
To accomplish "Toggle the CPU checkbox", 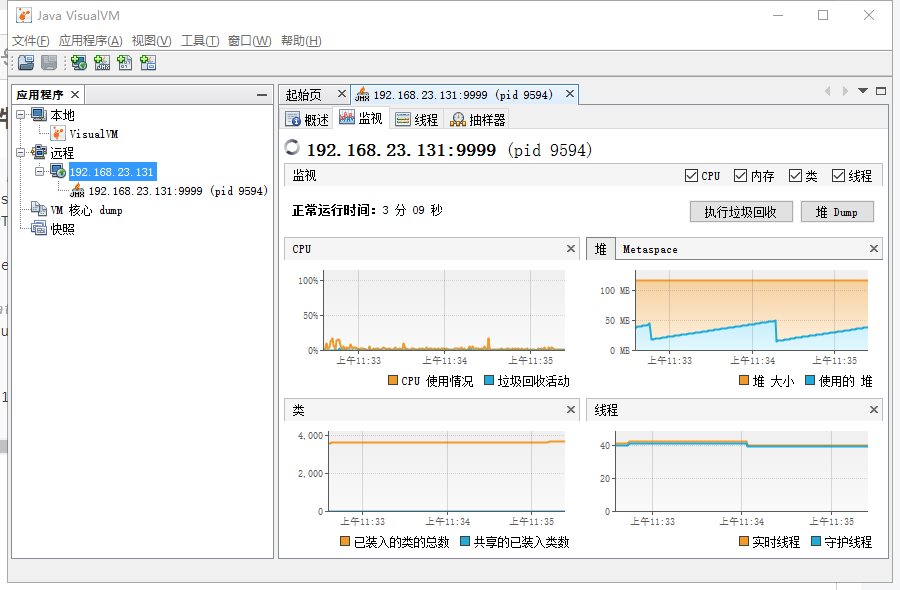I will coord(692,176).
